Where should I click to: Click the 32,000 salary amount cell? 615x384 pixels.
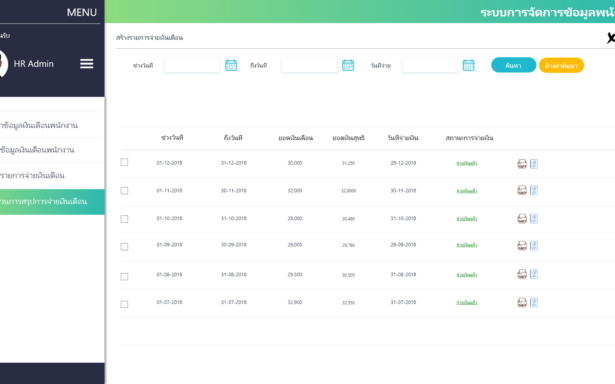(x=295, y=191)
